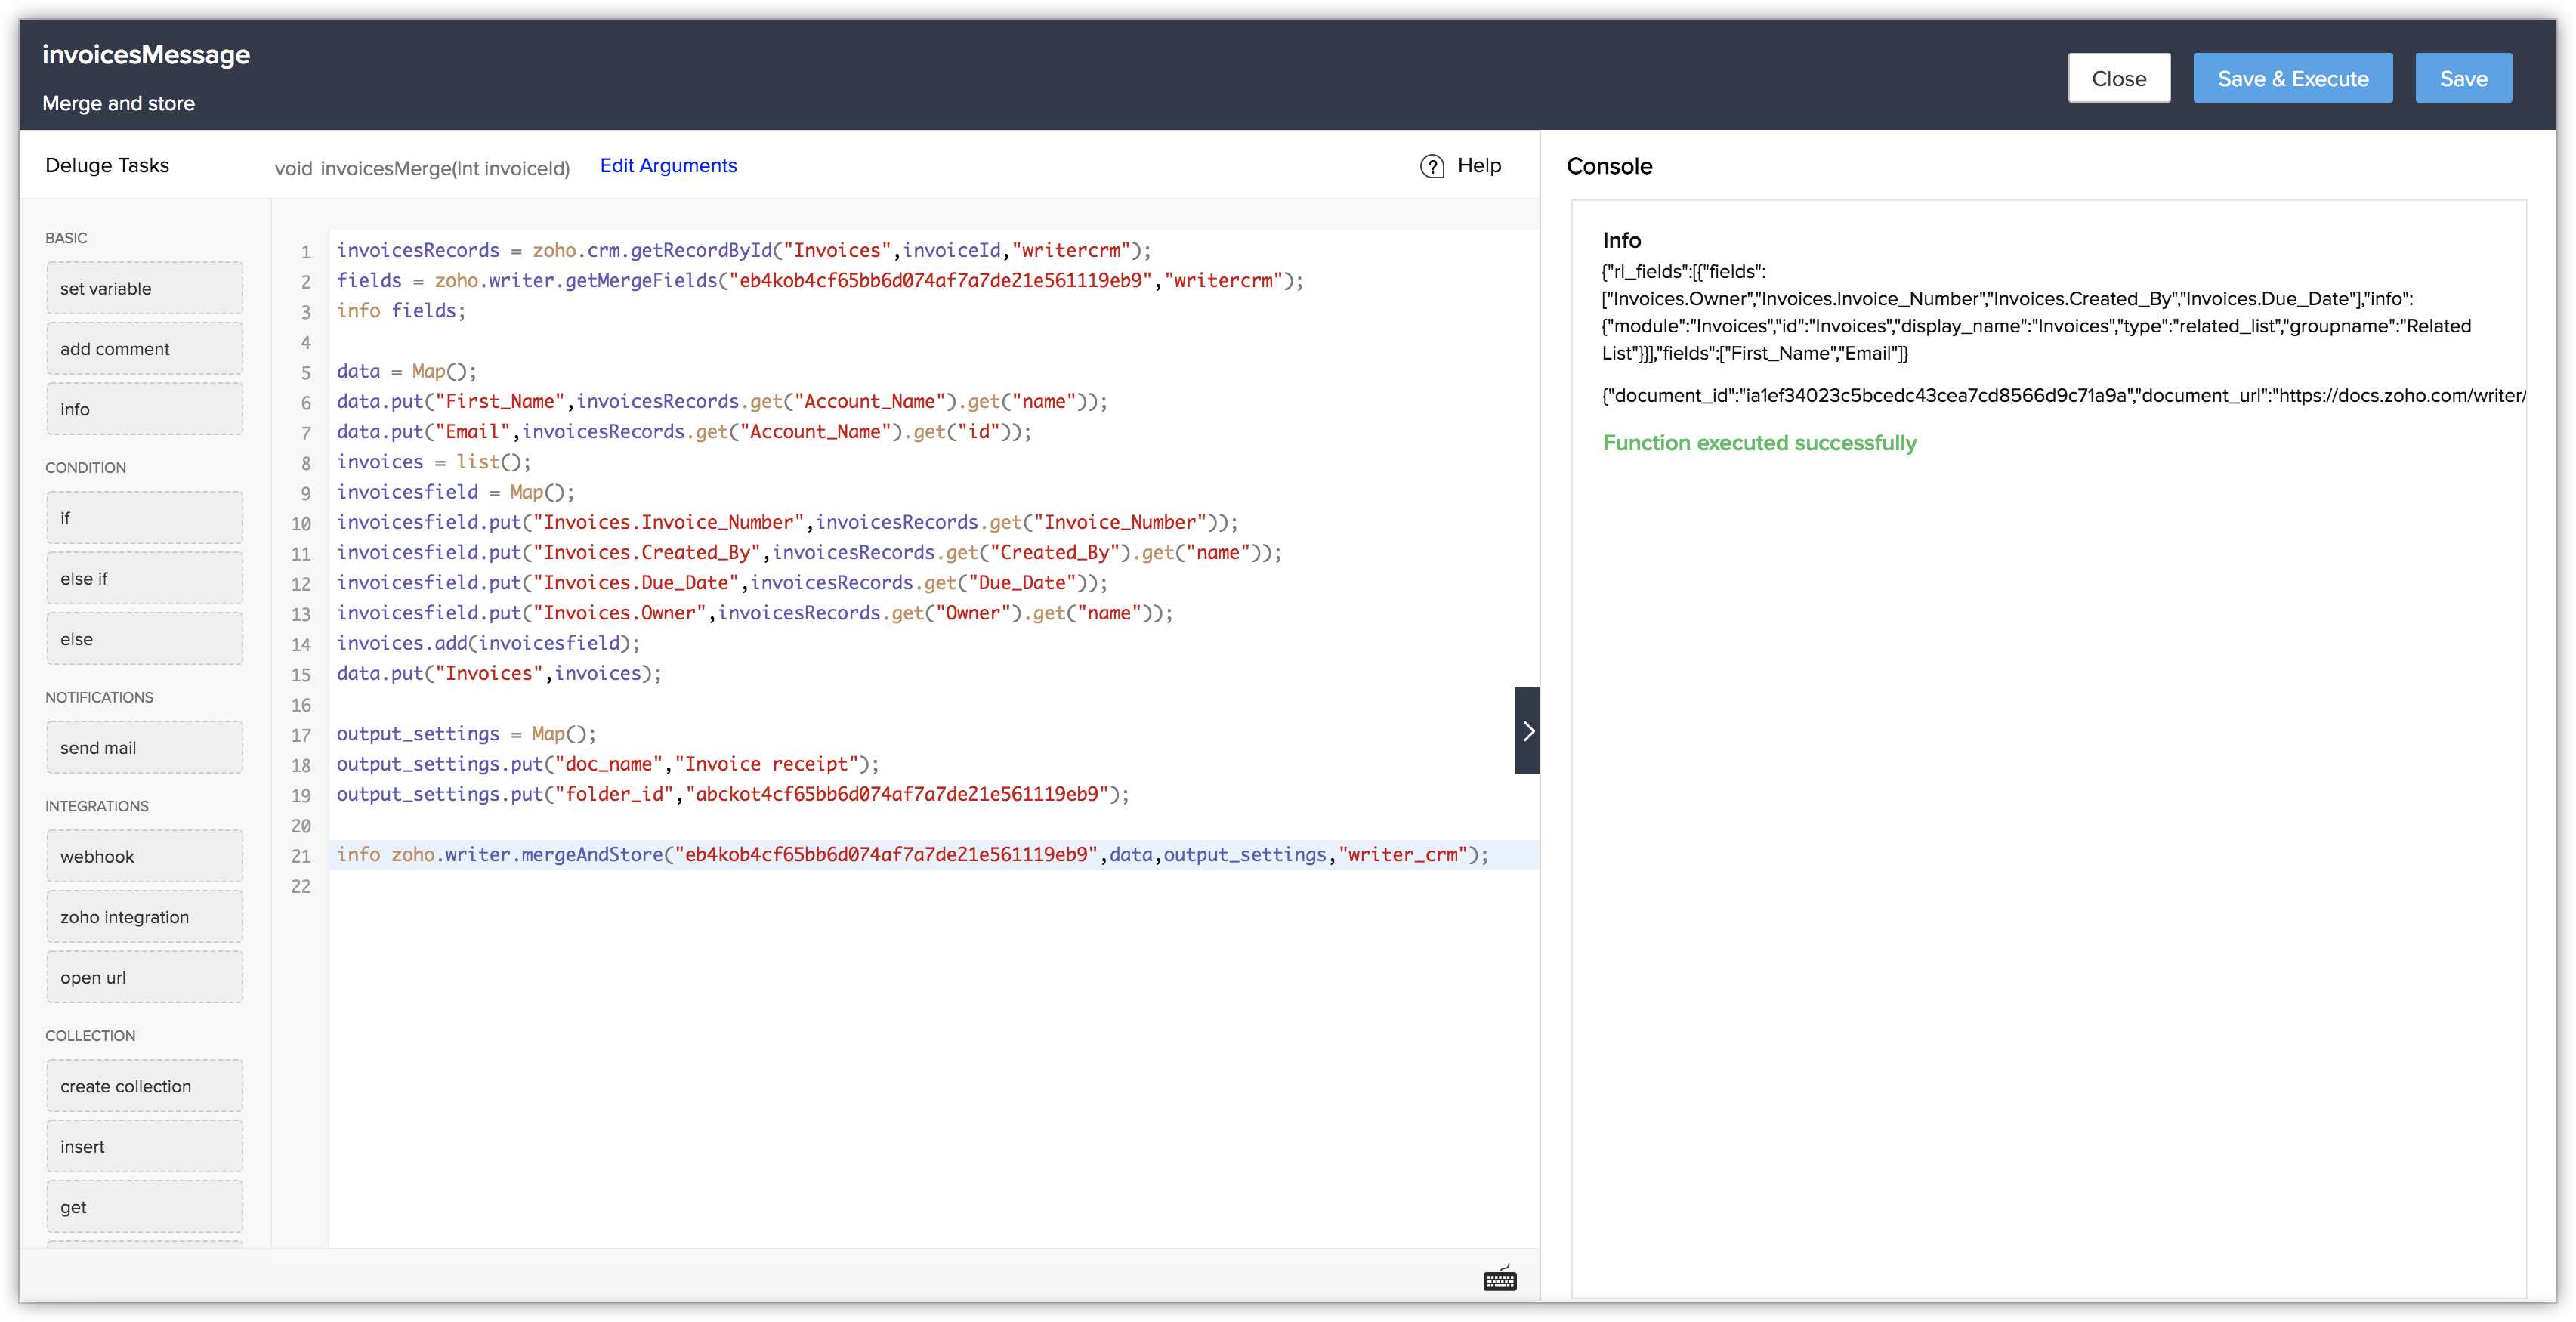Click the rl_fields console output text
The image size is (2576, 1322).
click(x=2036, y=312)
